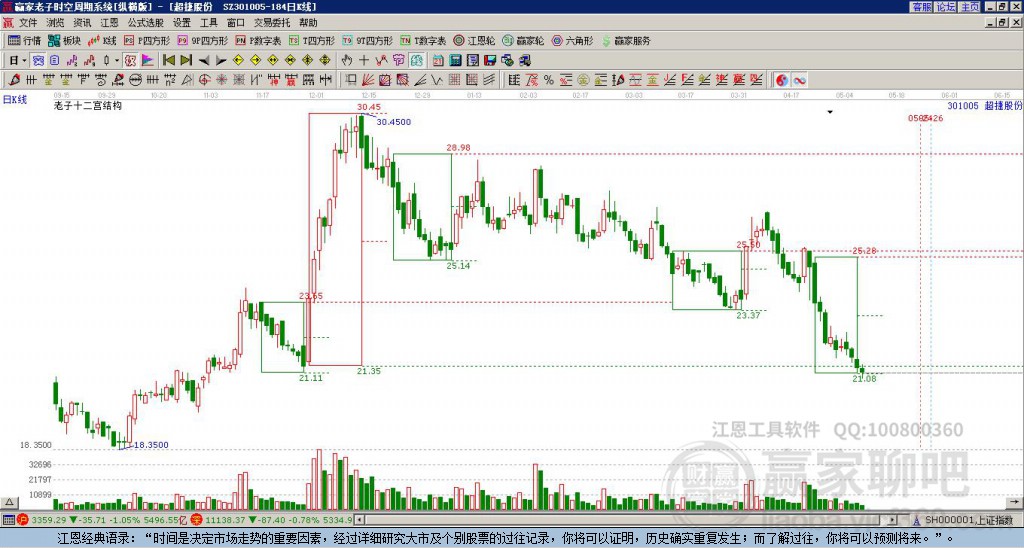Viewport: 1024px width, 548px height.
Task: Click the 301005 超捷股份 stock label
Action: (x=985, y=105)
